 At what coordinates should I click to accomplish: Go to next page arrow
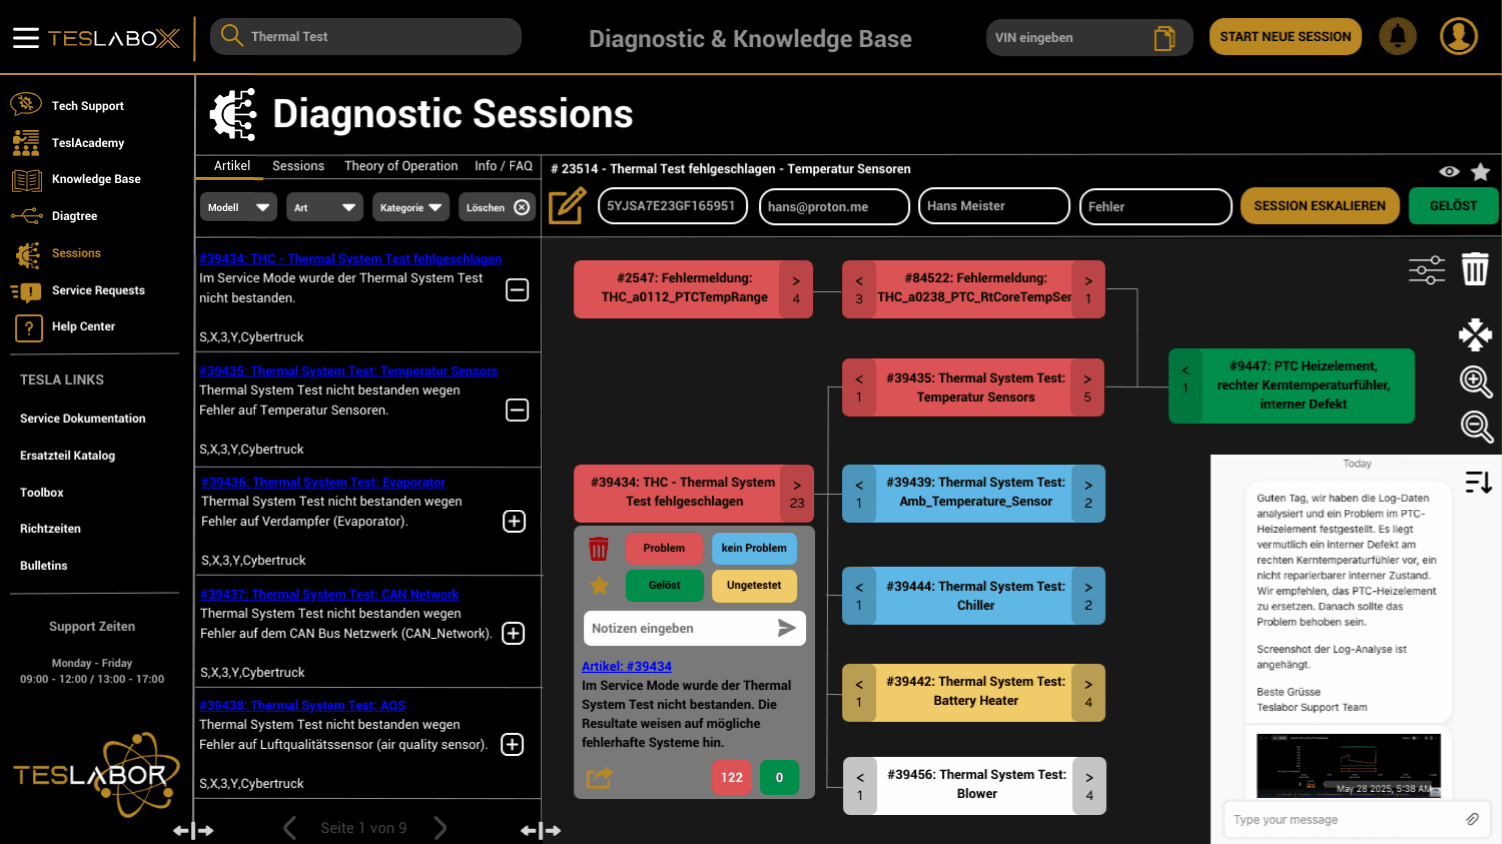(x=440, y=827)
